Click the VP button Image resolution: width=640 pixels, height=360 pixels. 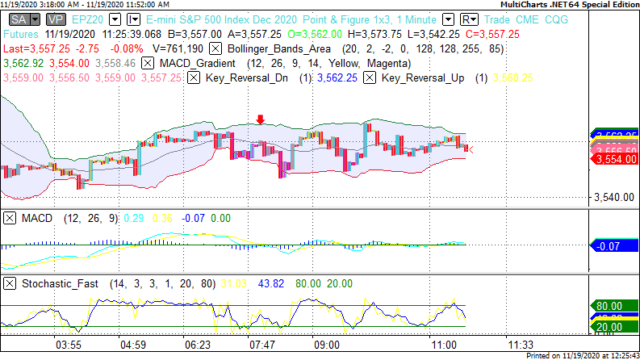56,20
